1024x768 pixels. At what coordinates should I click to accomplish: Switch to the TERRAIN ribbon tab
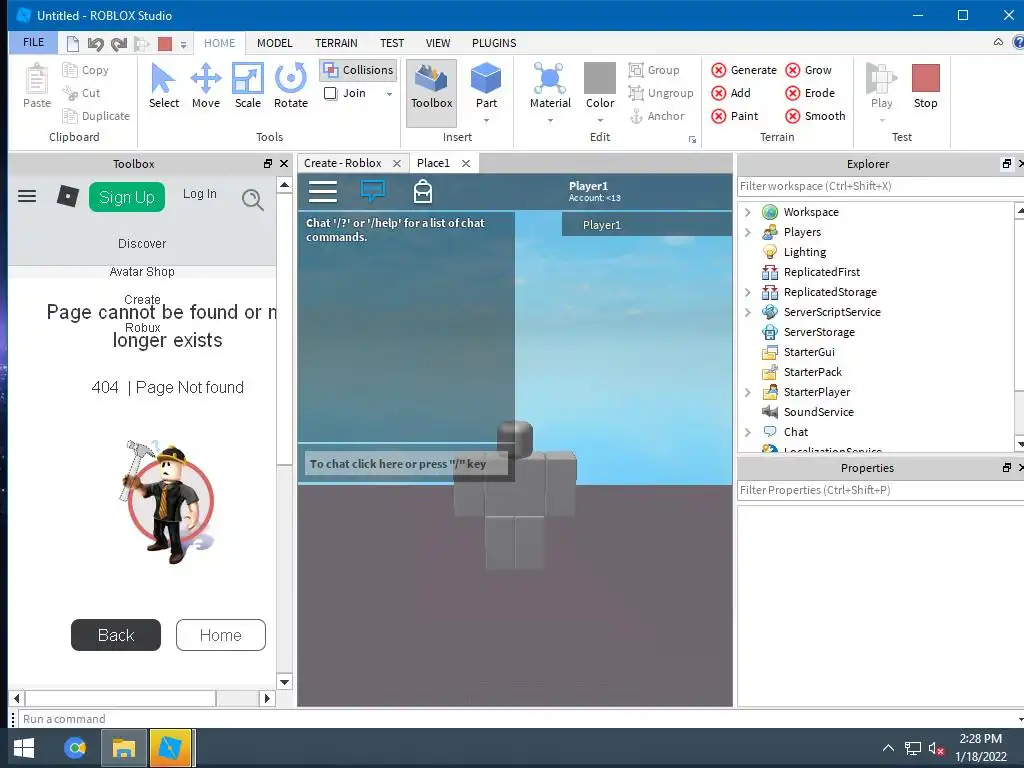point(336,43)
